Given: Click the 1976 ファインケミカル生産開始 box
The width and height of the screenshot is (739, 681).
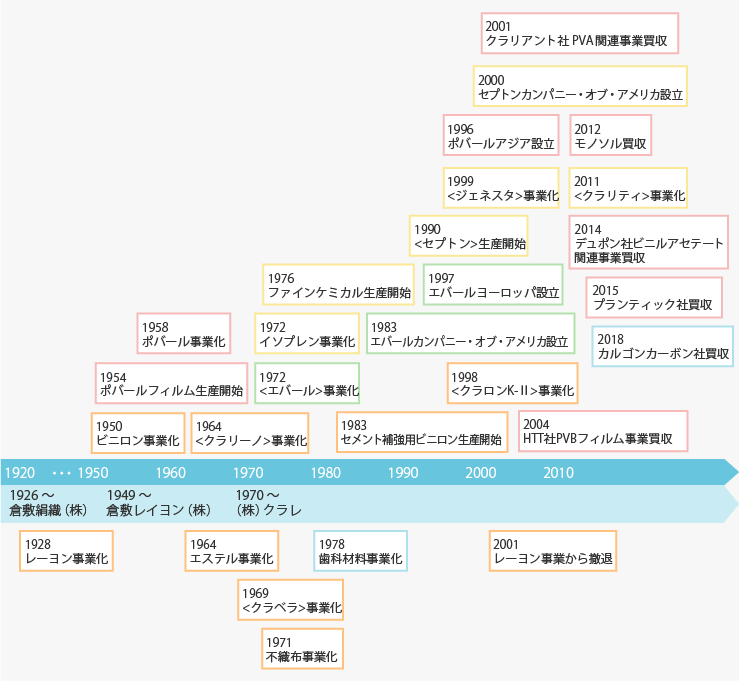Looking at the screenshot, I should [338, 285].
